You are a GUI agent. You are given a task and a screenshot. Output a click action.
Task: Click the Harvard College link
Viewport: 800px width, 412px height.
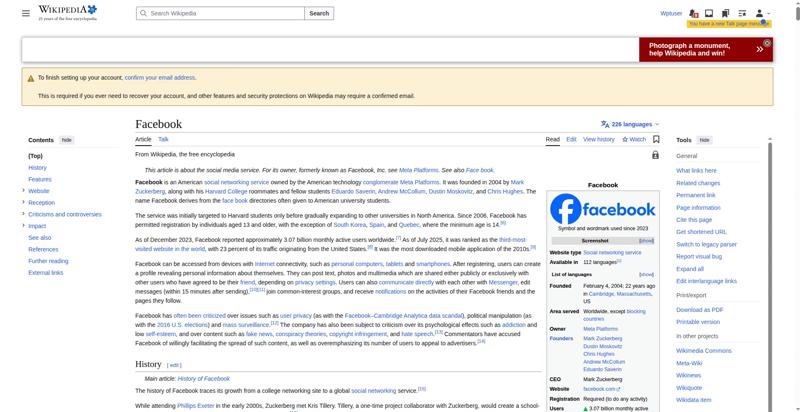tap(226, 192)
